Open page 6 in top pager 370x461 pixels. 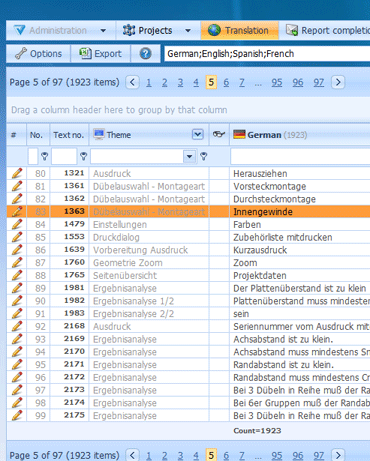pos(226,82)
